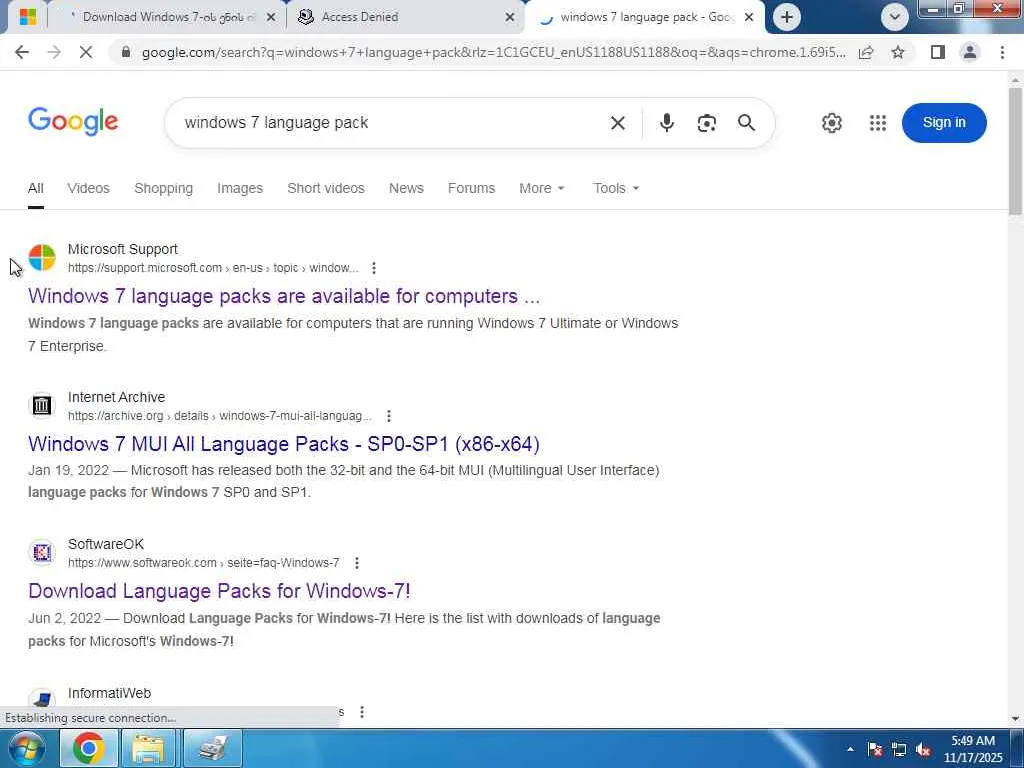Image resolution: width=1024 pixels, height=768 pixels.
Task: Click the browser forward arrow
Action: (54, 52)
